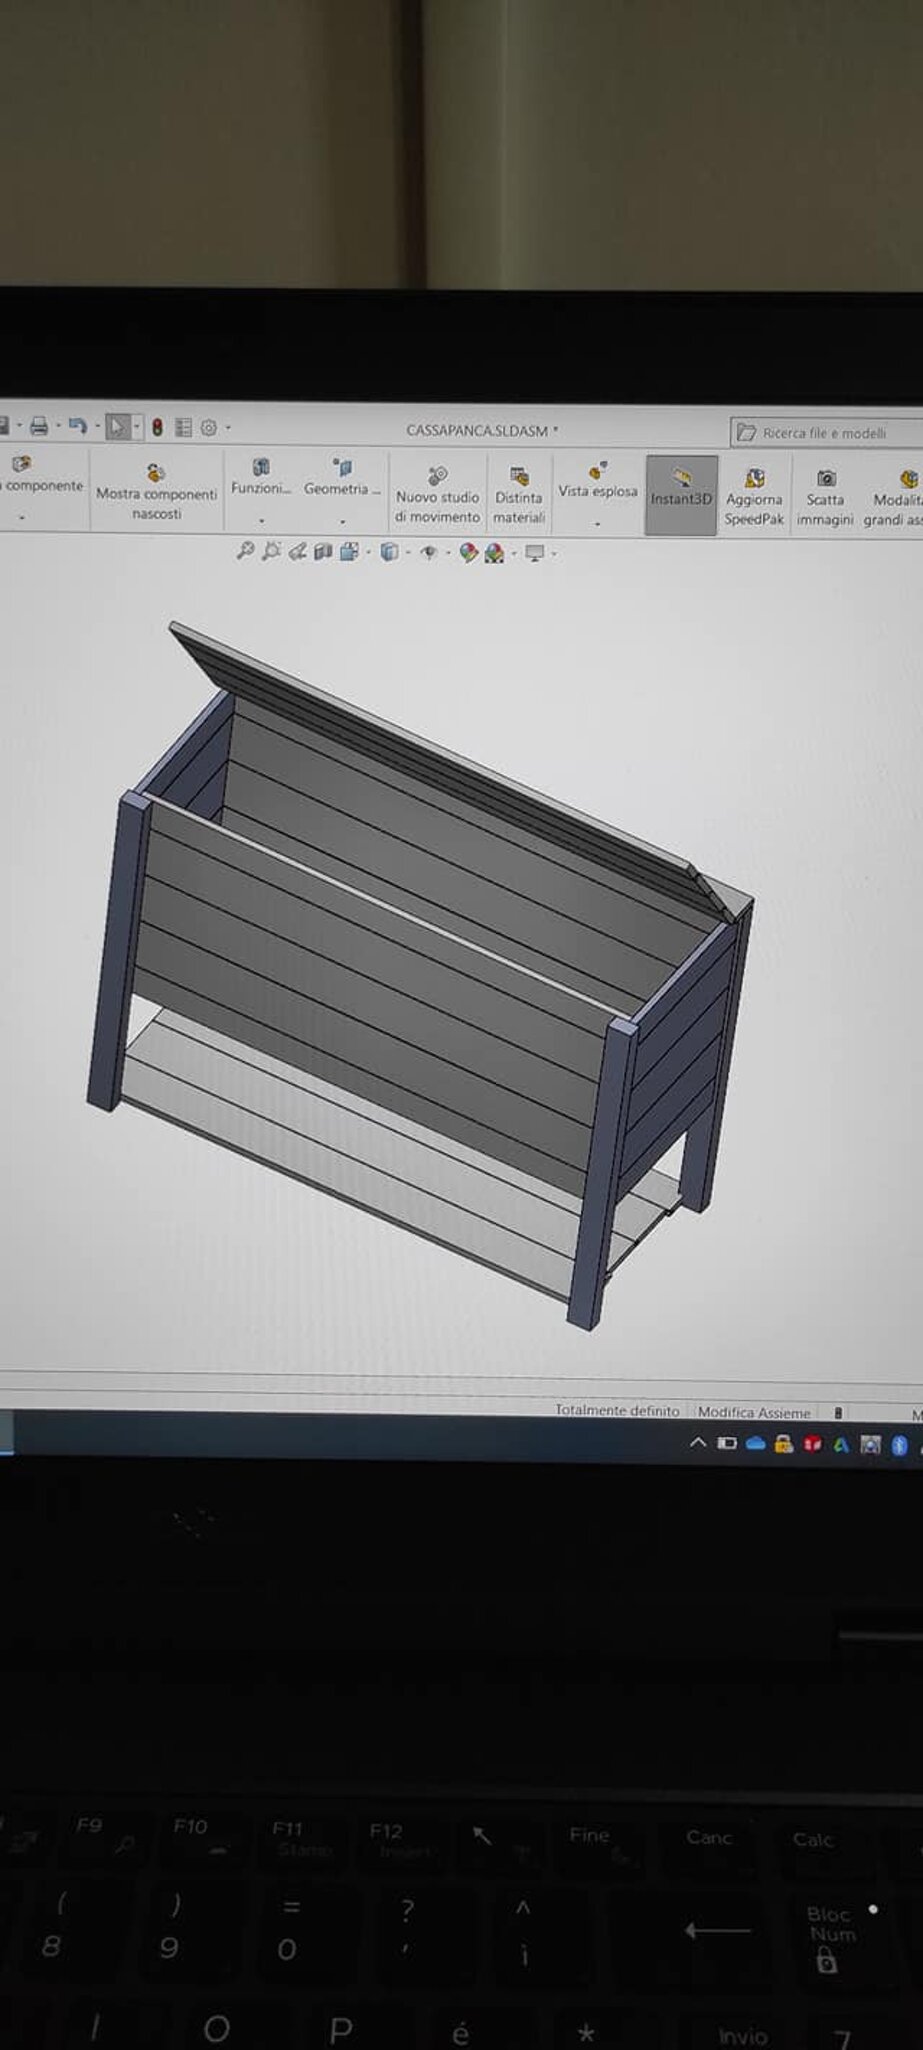Click the Autodesk tray icon
Viewport: 923px width, 2050px height.
click(841, 1444)
